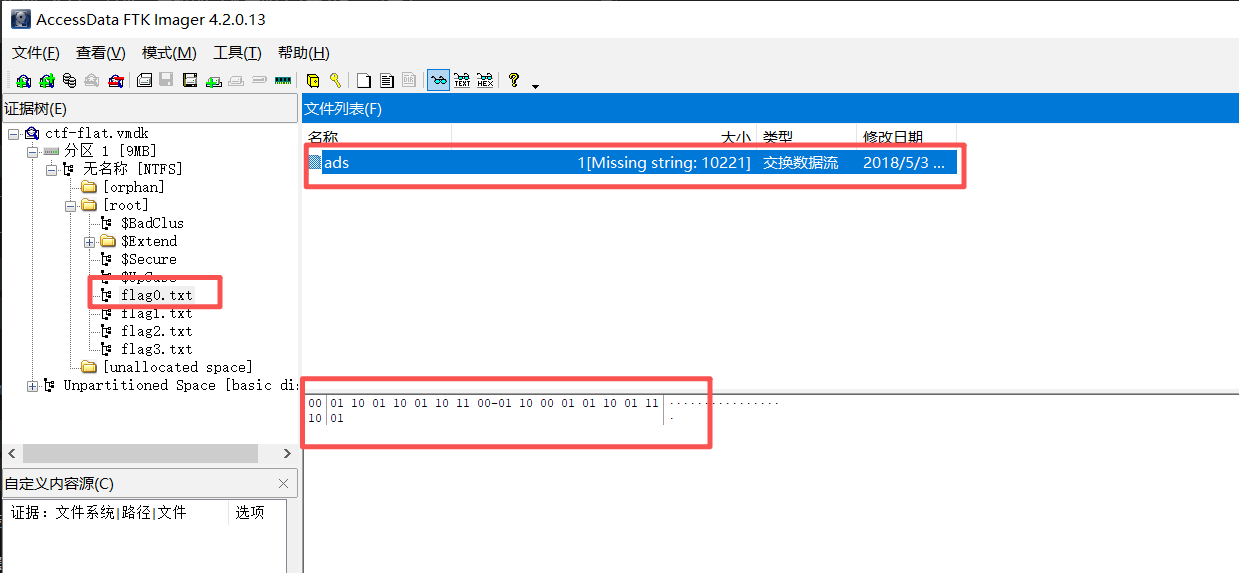Screen dimensions: 1239x573
Task: Toggle automatic file viewer glasses icon
Action: pyautogui.click(x=438, y=81)
